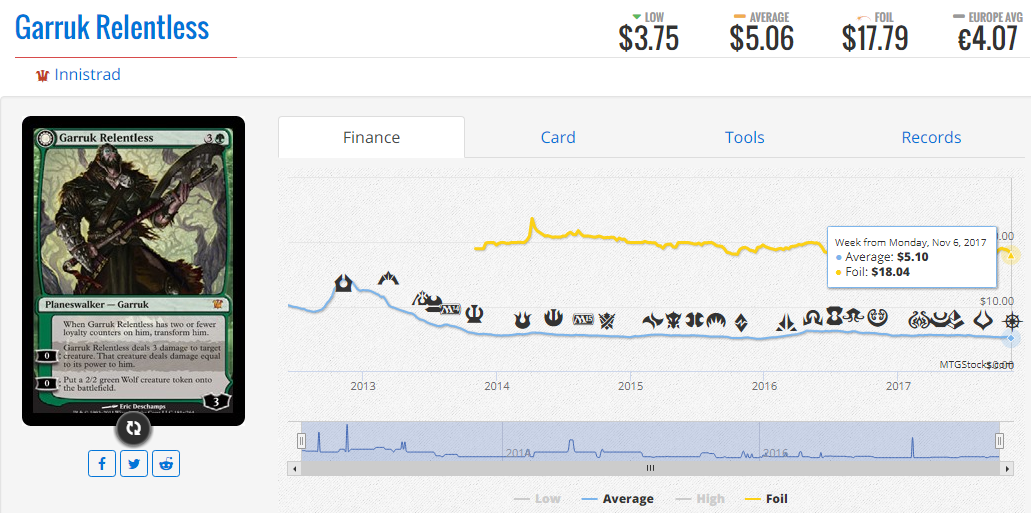The width and height of the screenshot is (1031, 513).
Task: Click the Amonkhet pyramid set marker
Action: (955, 320)
